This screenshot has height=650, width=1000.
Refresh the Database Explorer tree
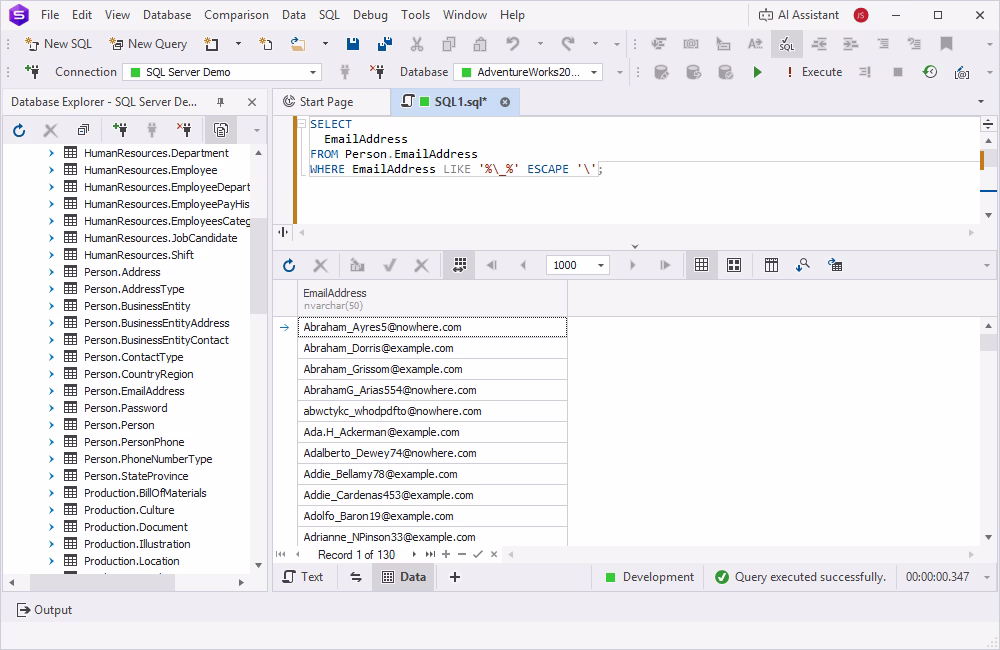tap(17, 130)
